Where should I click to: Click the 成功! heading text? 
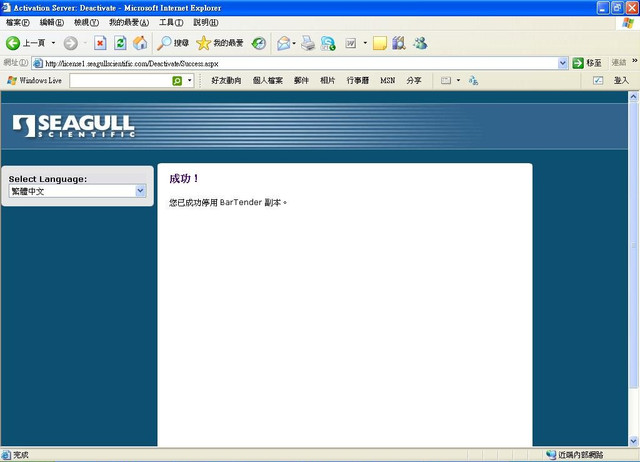(x=184, y=178)
